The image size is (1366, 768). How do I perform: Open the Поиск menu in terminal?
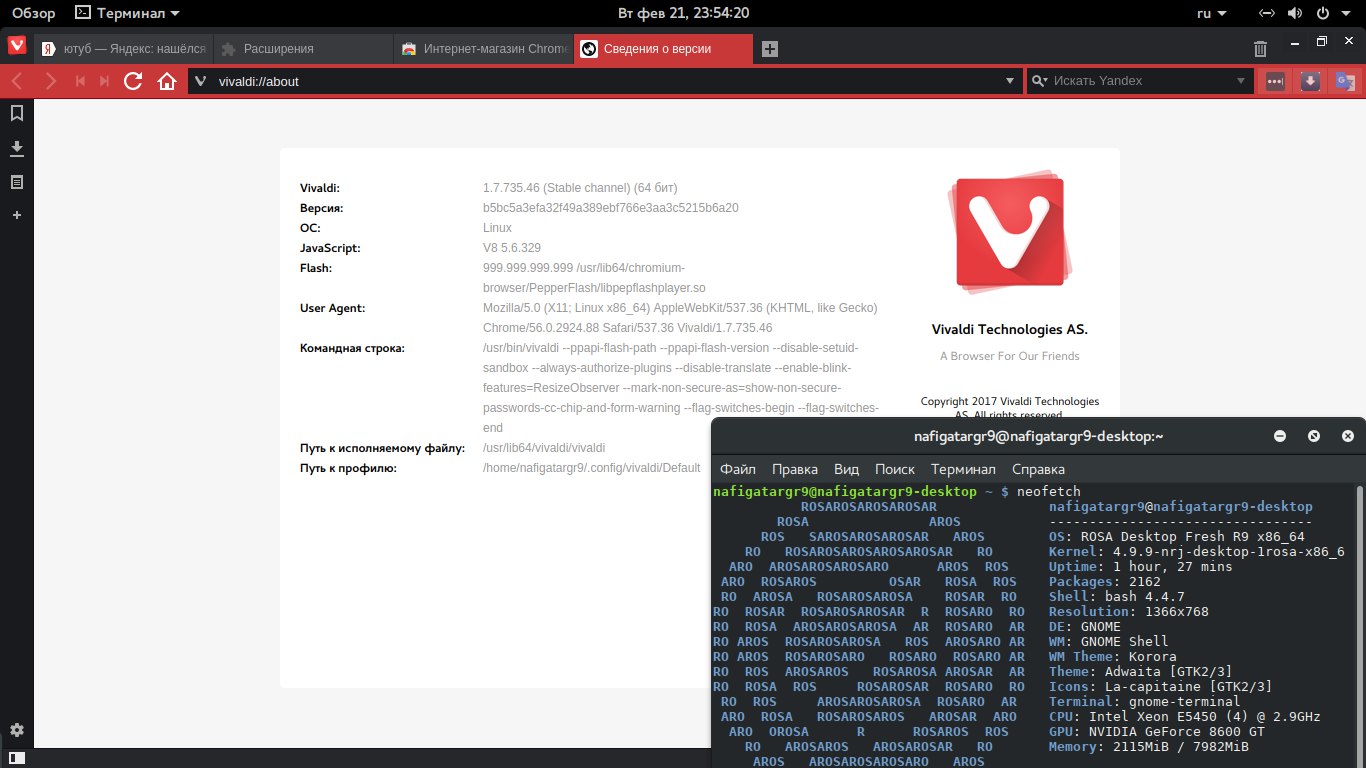click(x=895, y=469)
